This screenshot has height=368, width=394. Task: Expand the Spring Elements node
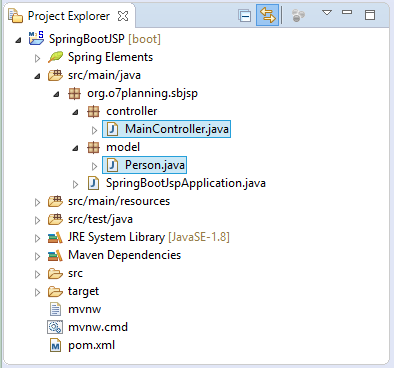[37, 58]
